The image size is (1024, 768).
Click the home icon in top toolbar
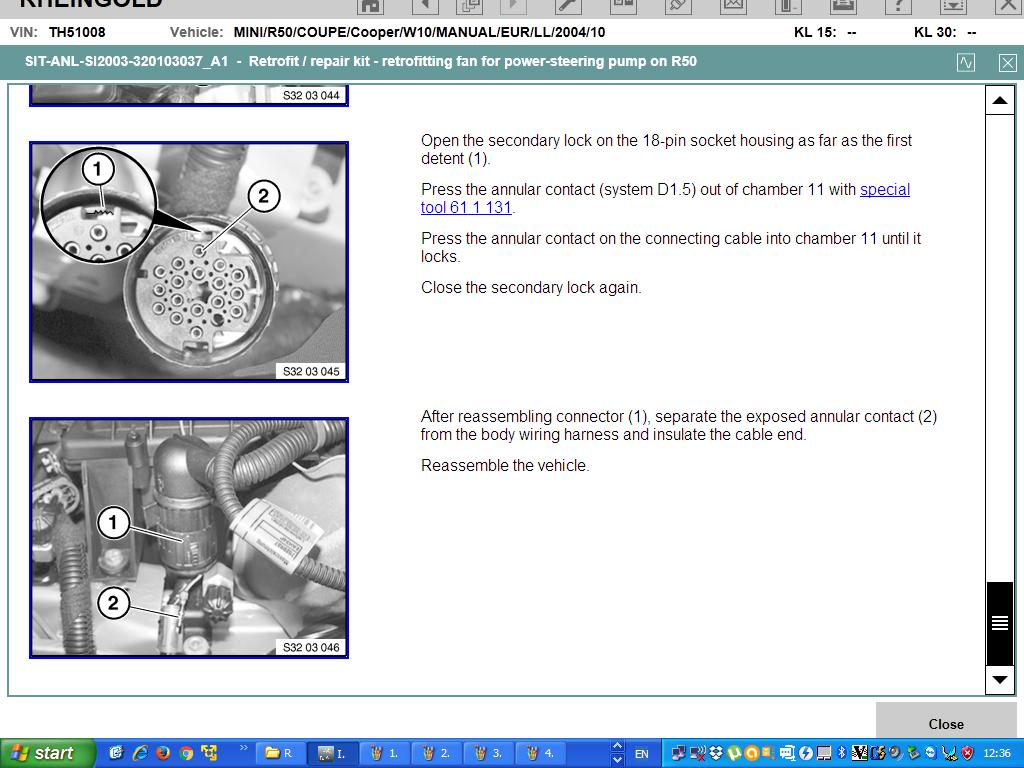point(371,5)
